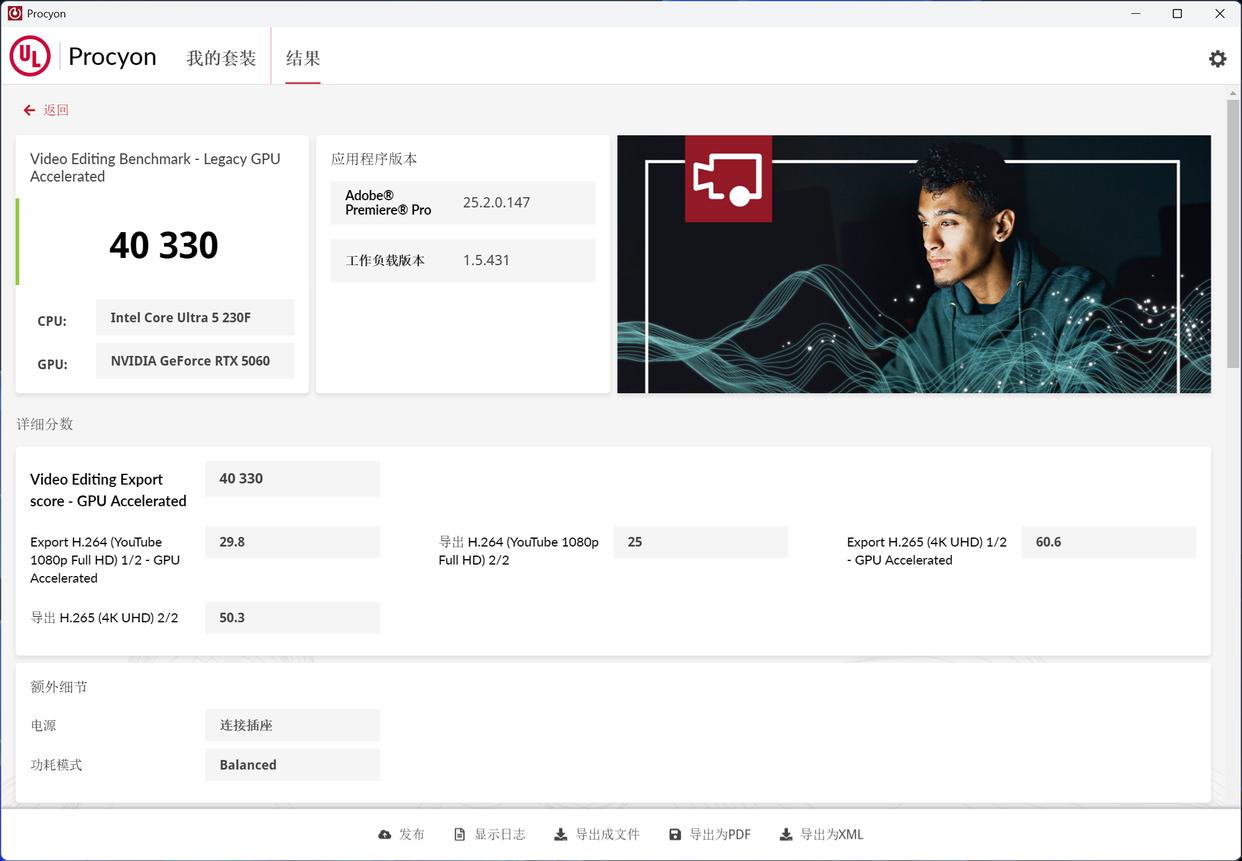1242x861 pixels.
Task: Click the CPU: label
Action: point(52,321)
